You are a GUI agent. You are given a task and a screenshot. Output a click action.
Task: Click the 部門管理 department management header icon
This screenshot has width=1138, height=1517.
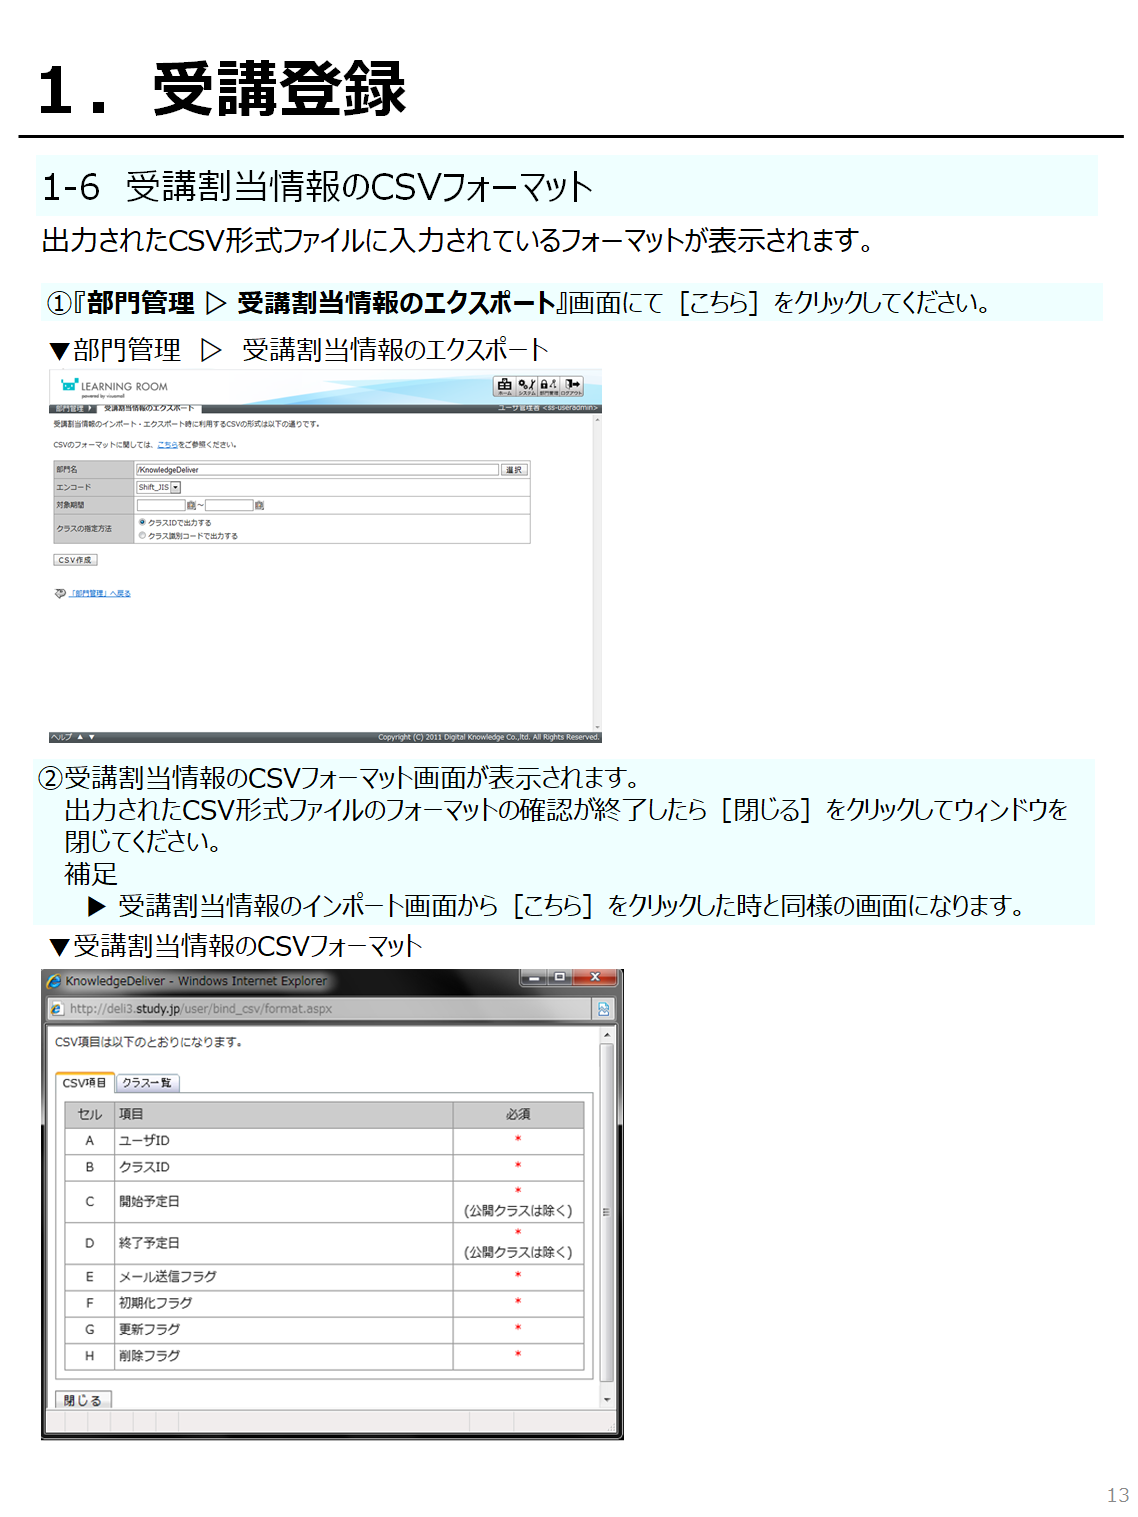(x=549, y=386)
